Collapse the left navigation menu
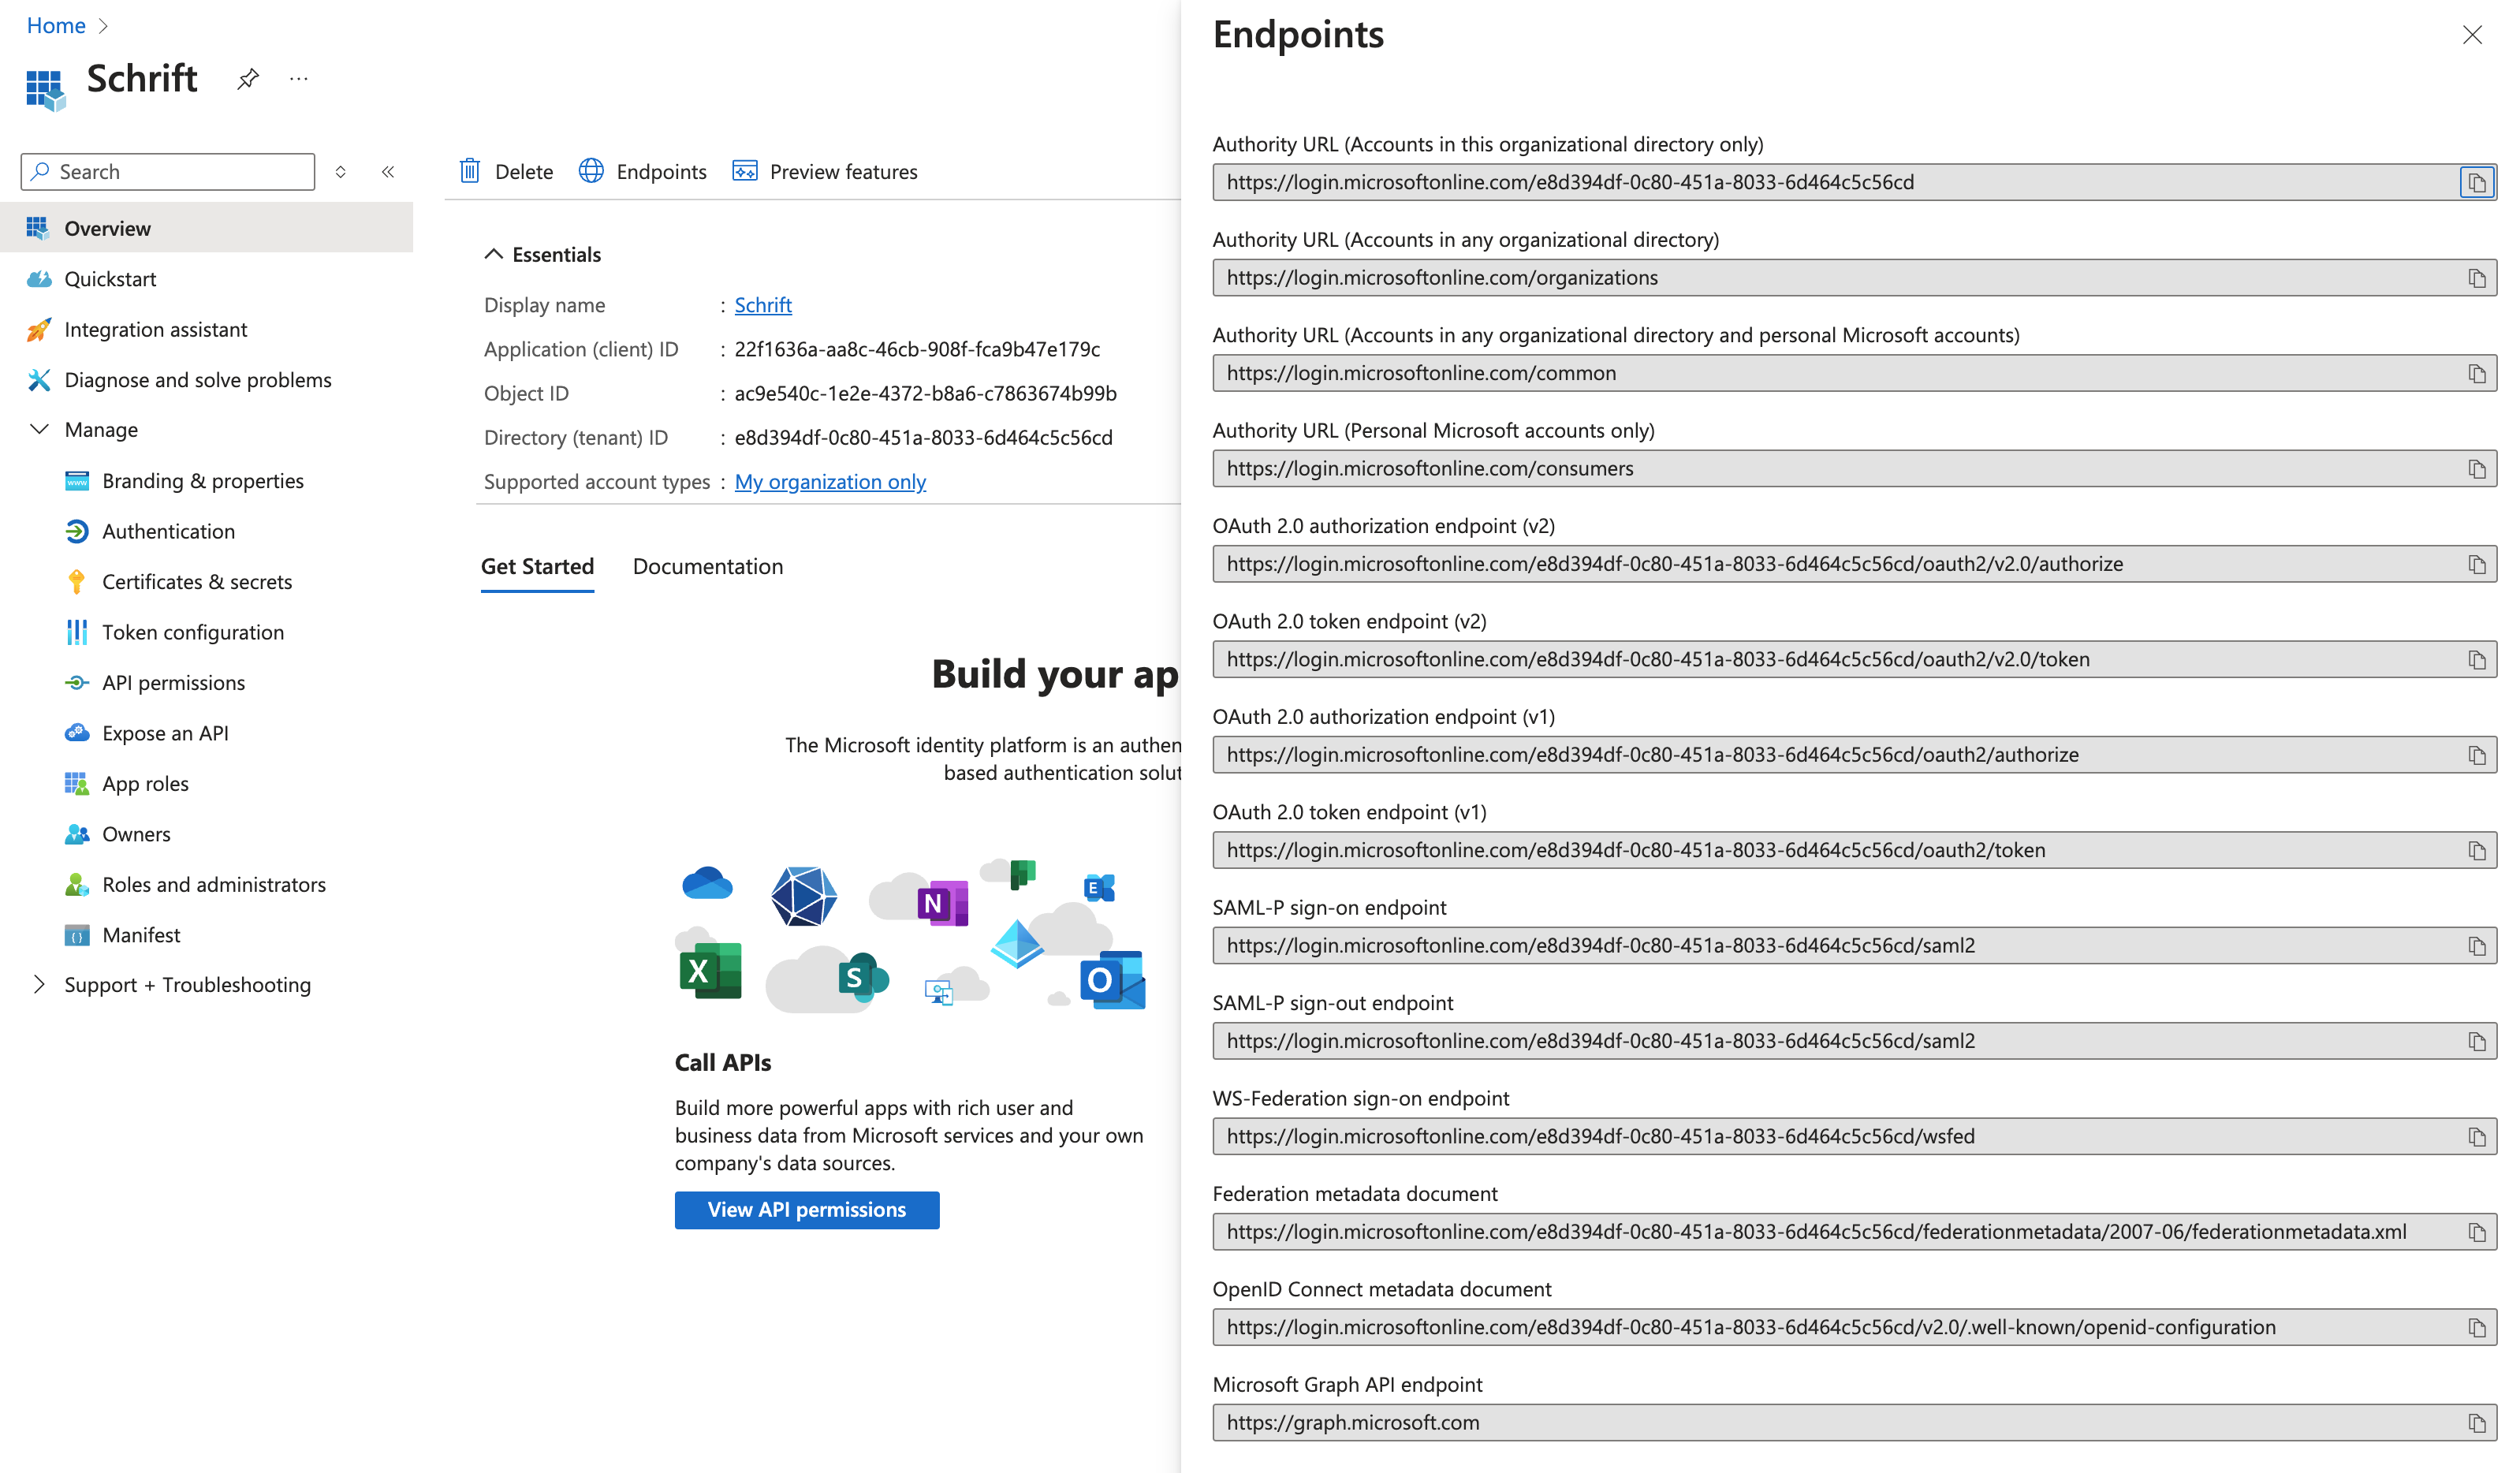This screenshot has width=2520, height=1473. (388, 172)
